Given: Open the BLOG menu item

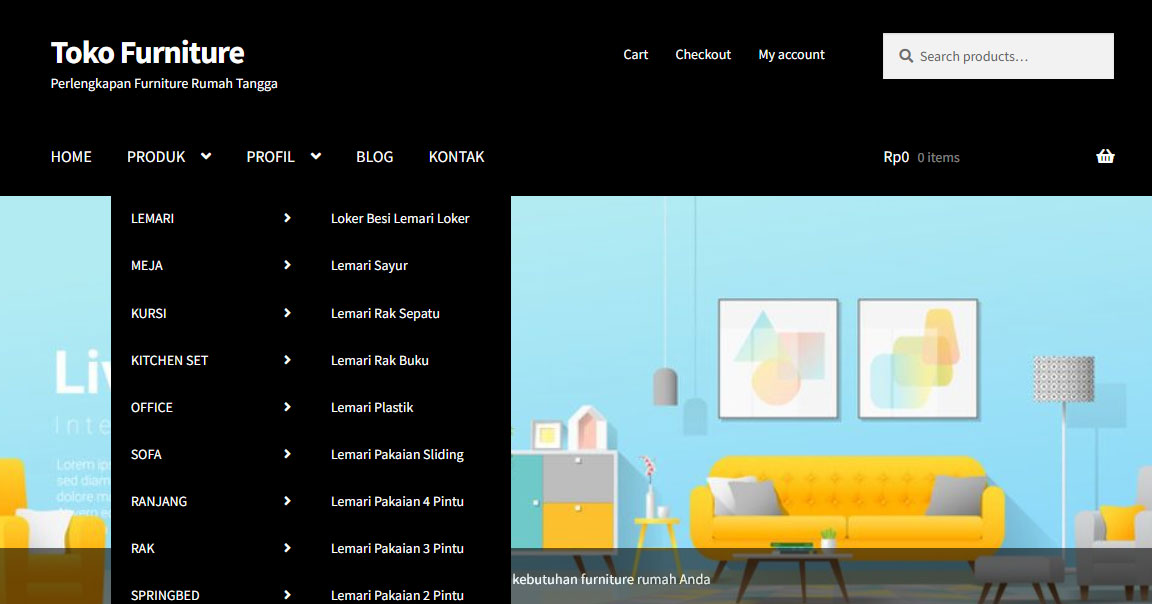Looking at the screenshot, I should (x=375, y=156).
